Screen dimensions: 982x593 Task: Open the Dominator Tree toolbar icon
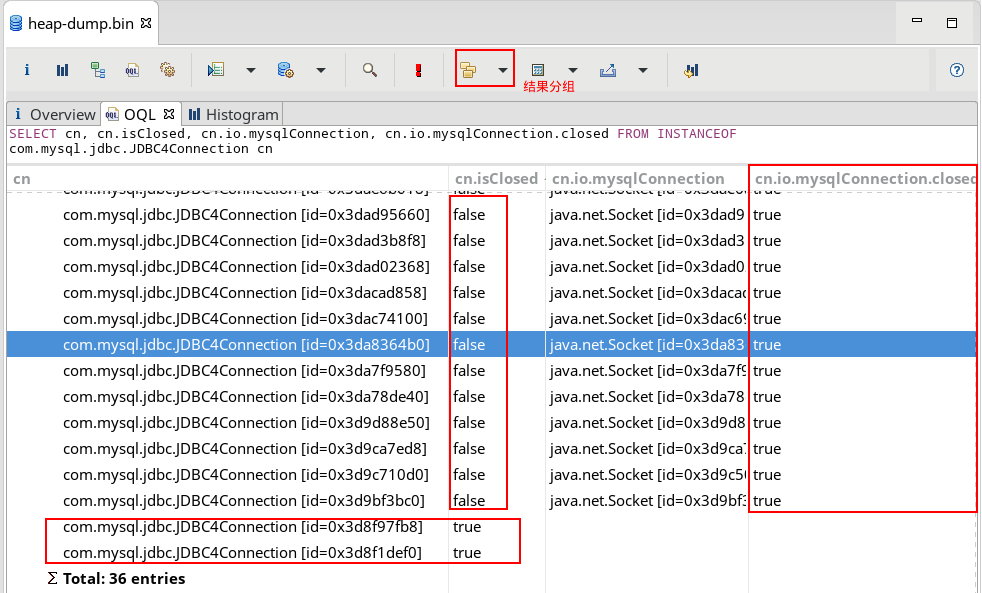97,70
